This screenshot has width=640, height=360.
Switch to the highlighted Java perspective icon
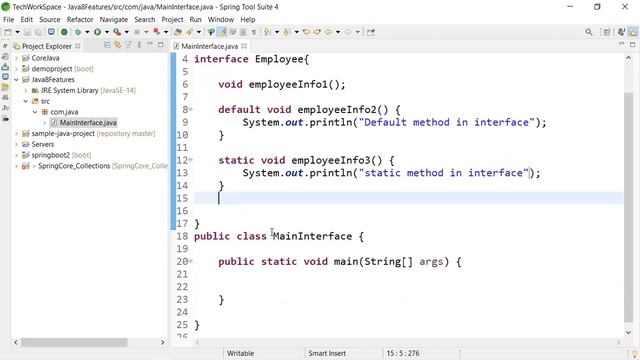pos(633,32)
